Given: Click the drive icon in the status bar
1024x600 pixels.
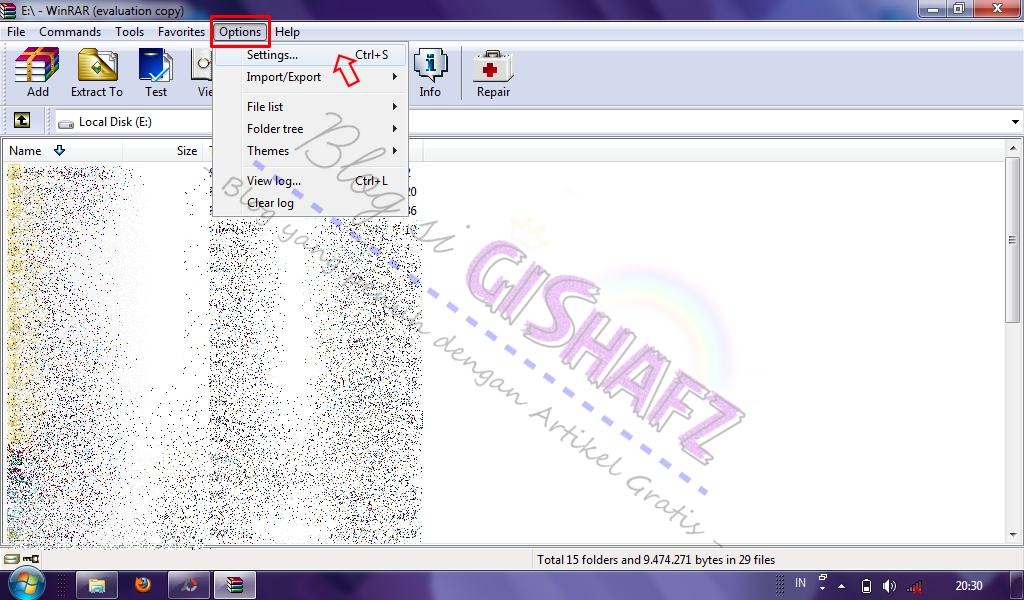Looking at the screenshot, I should tap(9, 559).
